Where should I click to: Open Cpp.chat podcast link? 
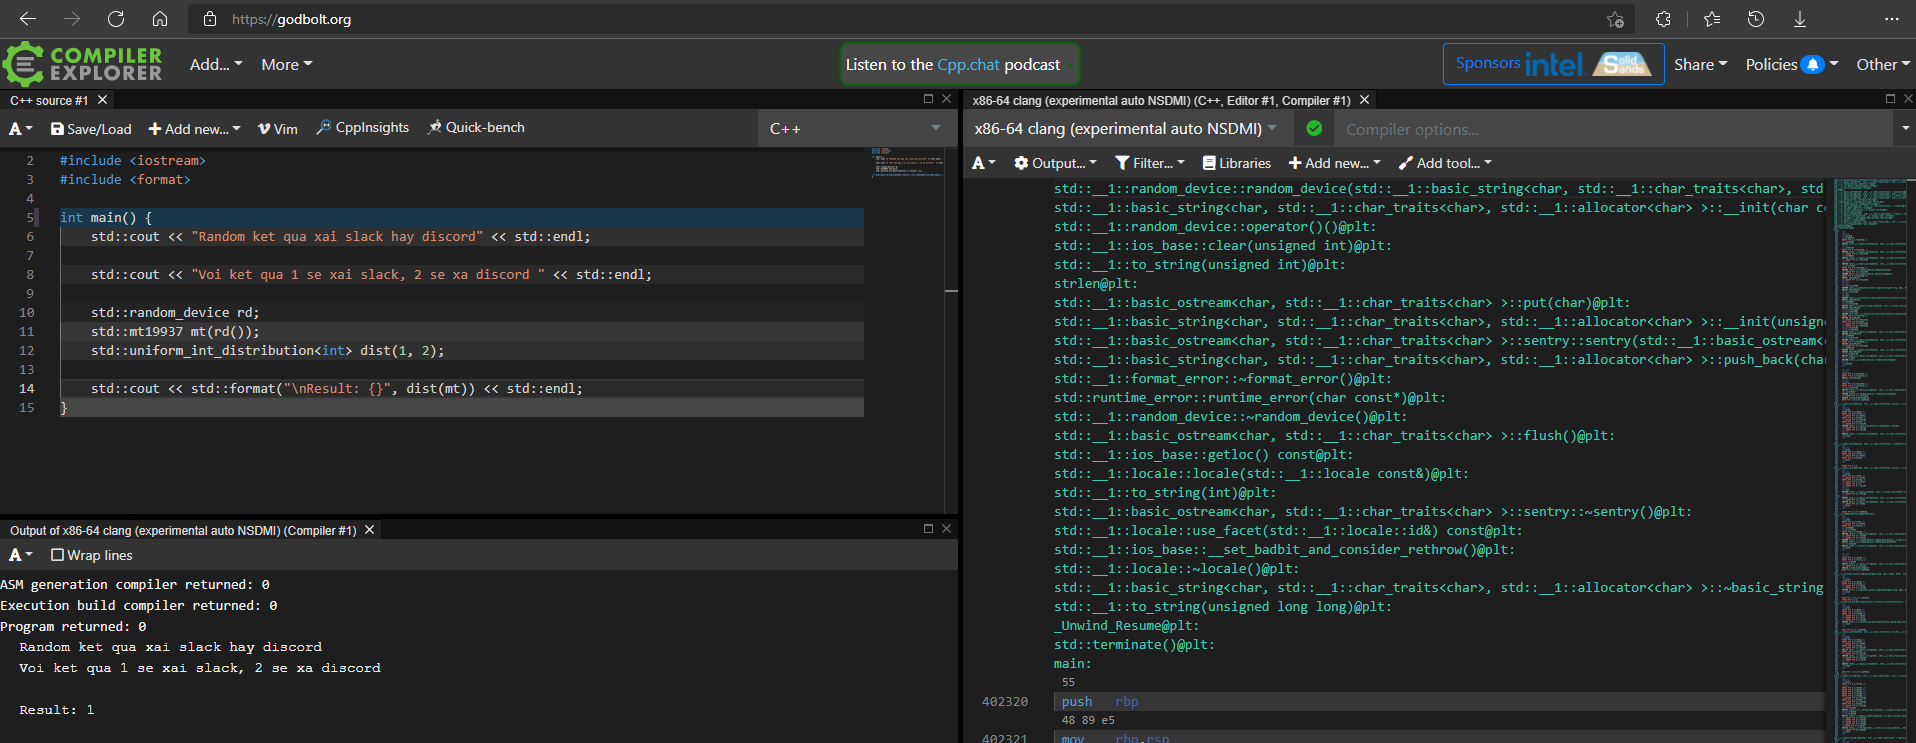(969, 64)
